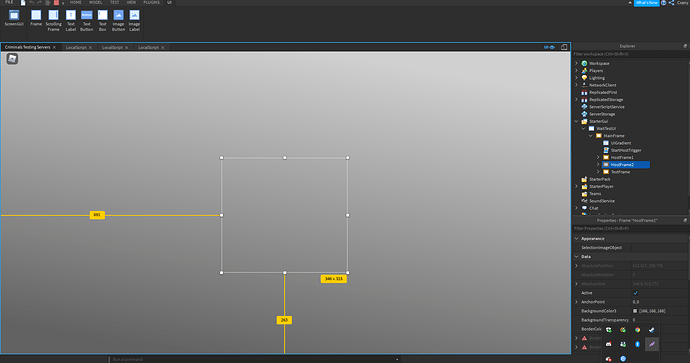Expand the Workspace node

click(577, 63)
